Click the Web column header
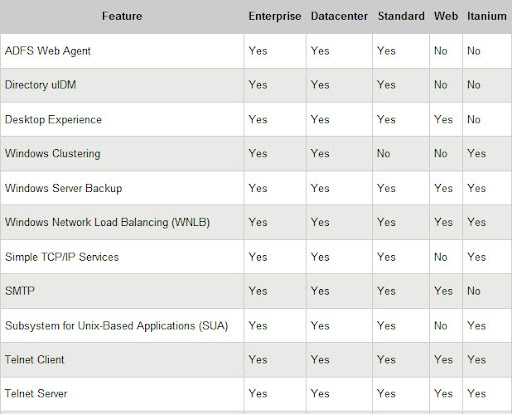This screenshot has width=512, height=414. pyautogui.click(x=446, y=16)
